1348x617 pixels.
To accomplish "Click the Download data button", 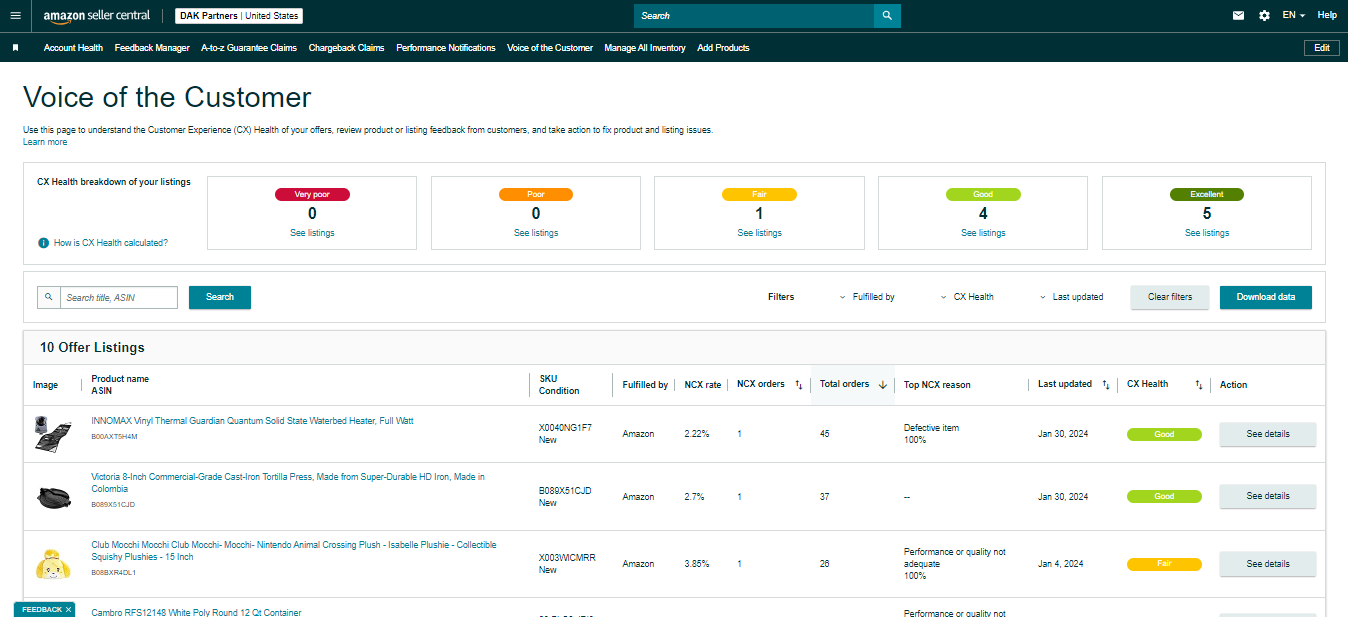I will click(1266, 297).
